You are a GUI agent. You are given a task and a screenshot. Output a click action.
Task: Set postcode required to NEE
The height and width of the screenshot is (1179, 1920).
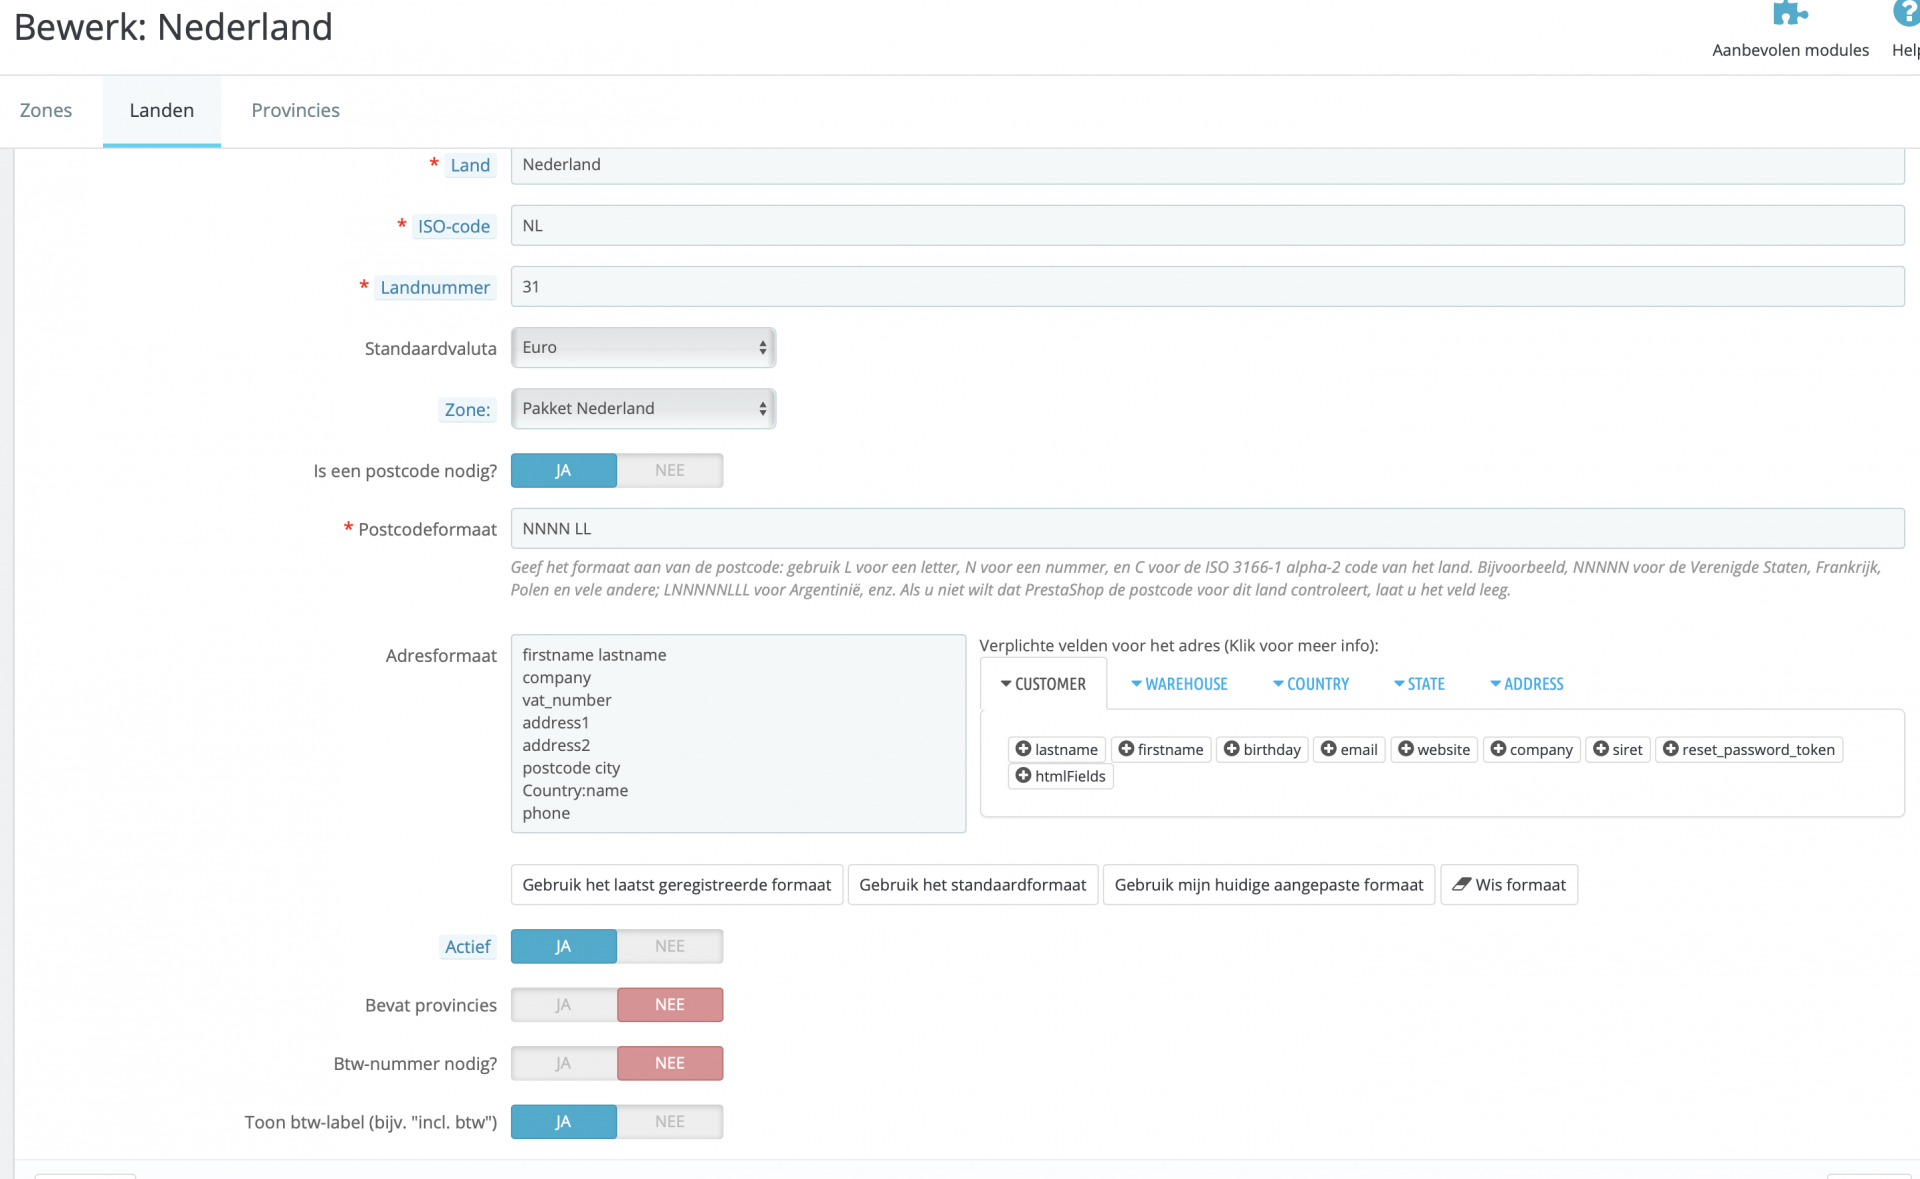tap(670, 470)
